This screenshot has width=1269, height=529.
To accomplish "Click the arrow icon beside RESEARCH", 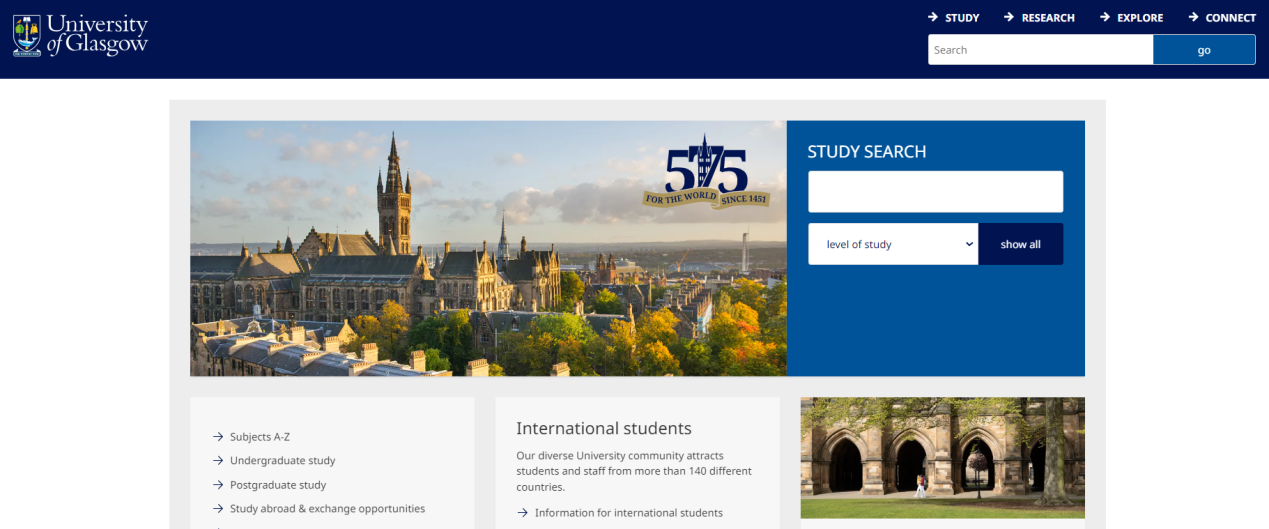I will point(1009,17).
